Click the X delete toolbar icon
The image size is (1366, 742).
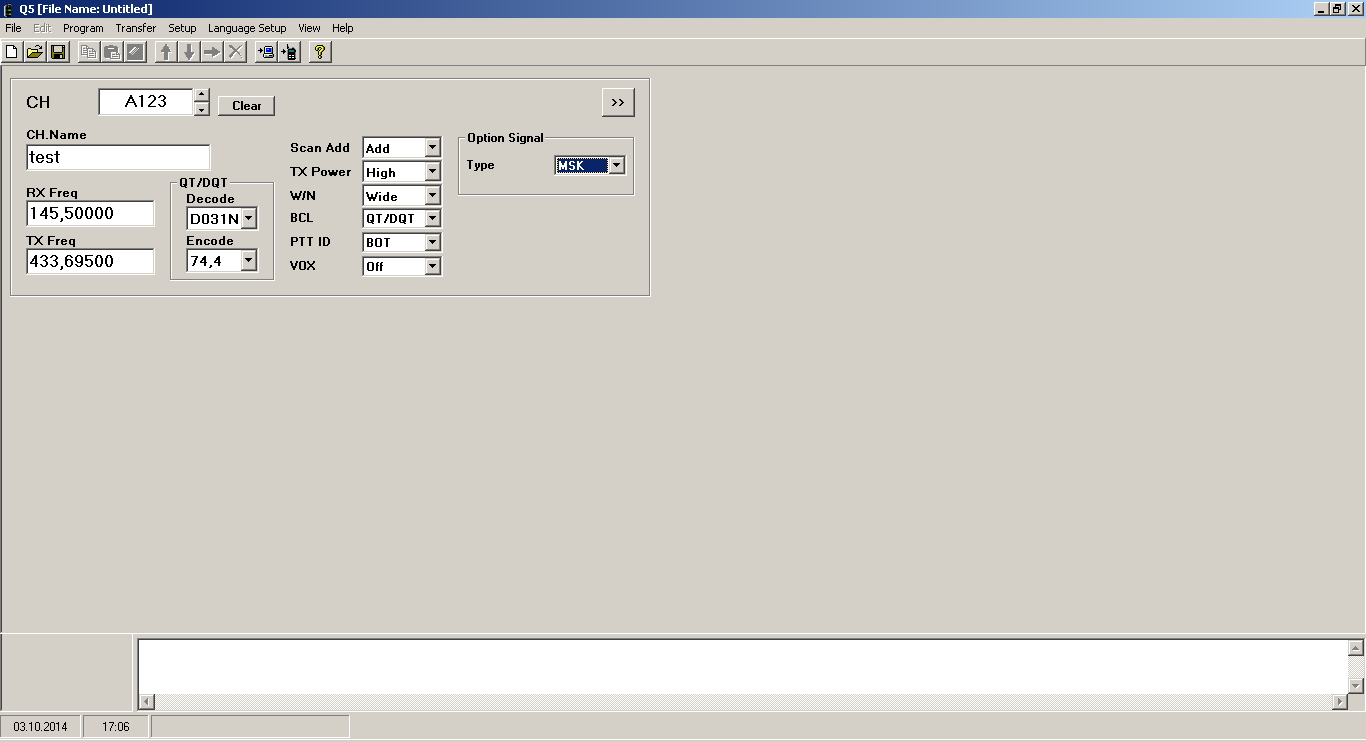[235, 52]
